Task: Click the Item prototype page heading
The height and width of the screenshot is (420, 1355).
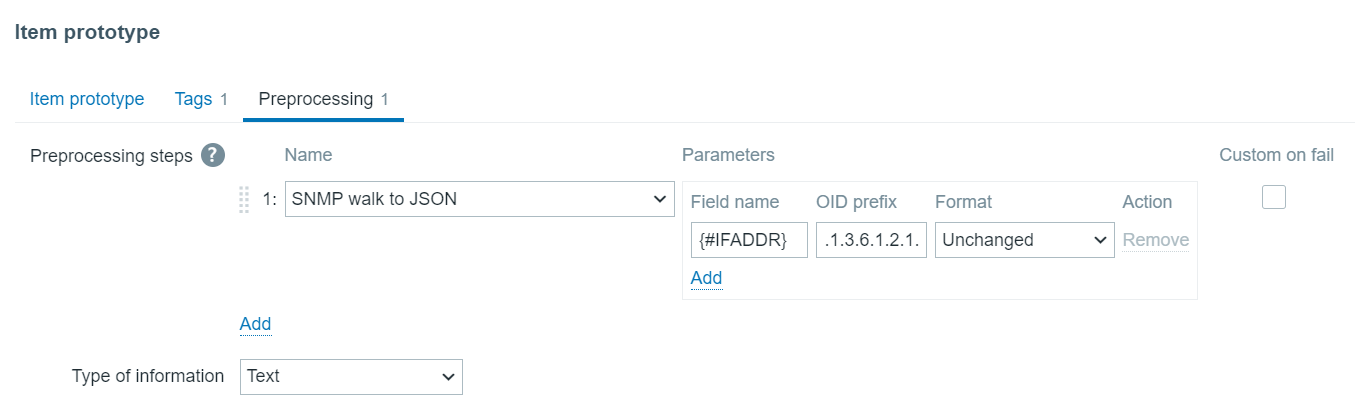Action: [x=87, y=32]
